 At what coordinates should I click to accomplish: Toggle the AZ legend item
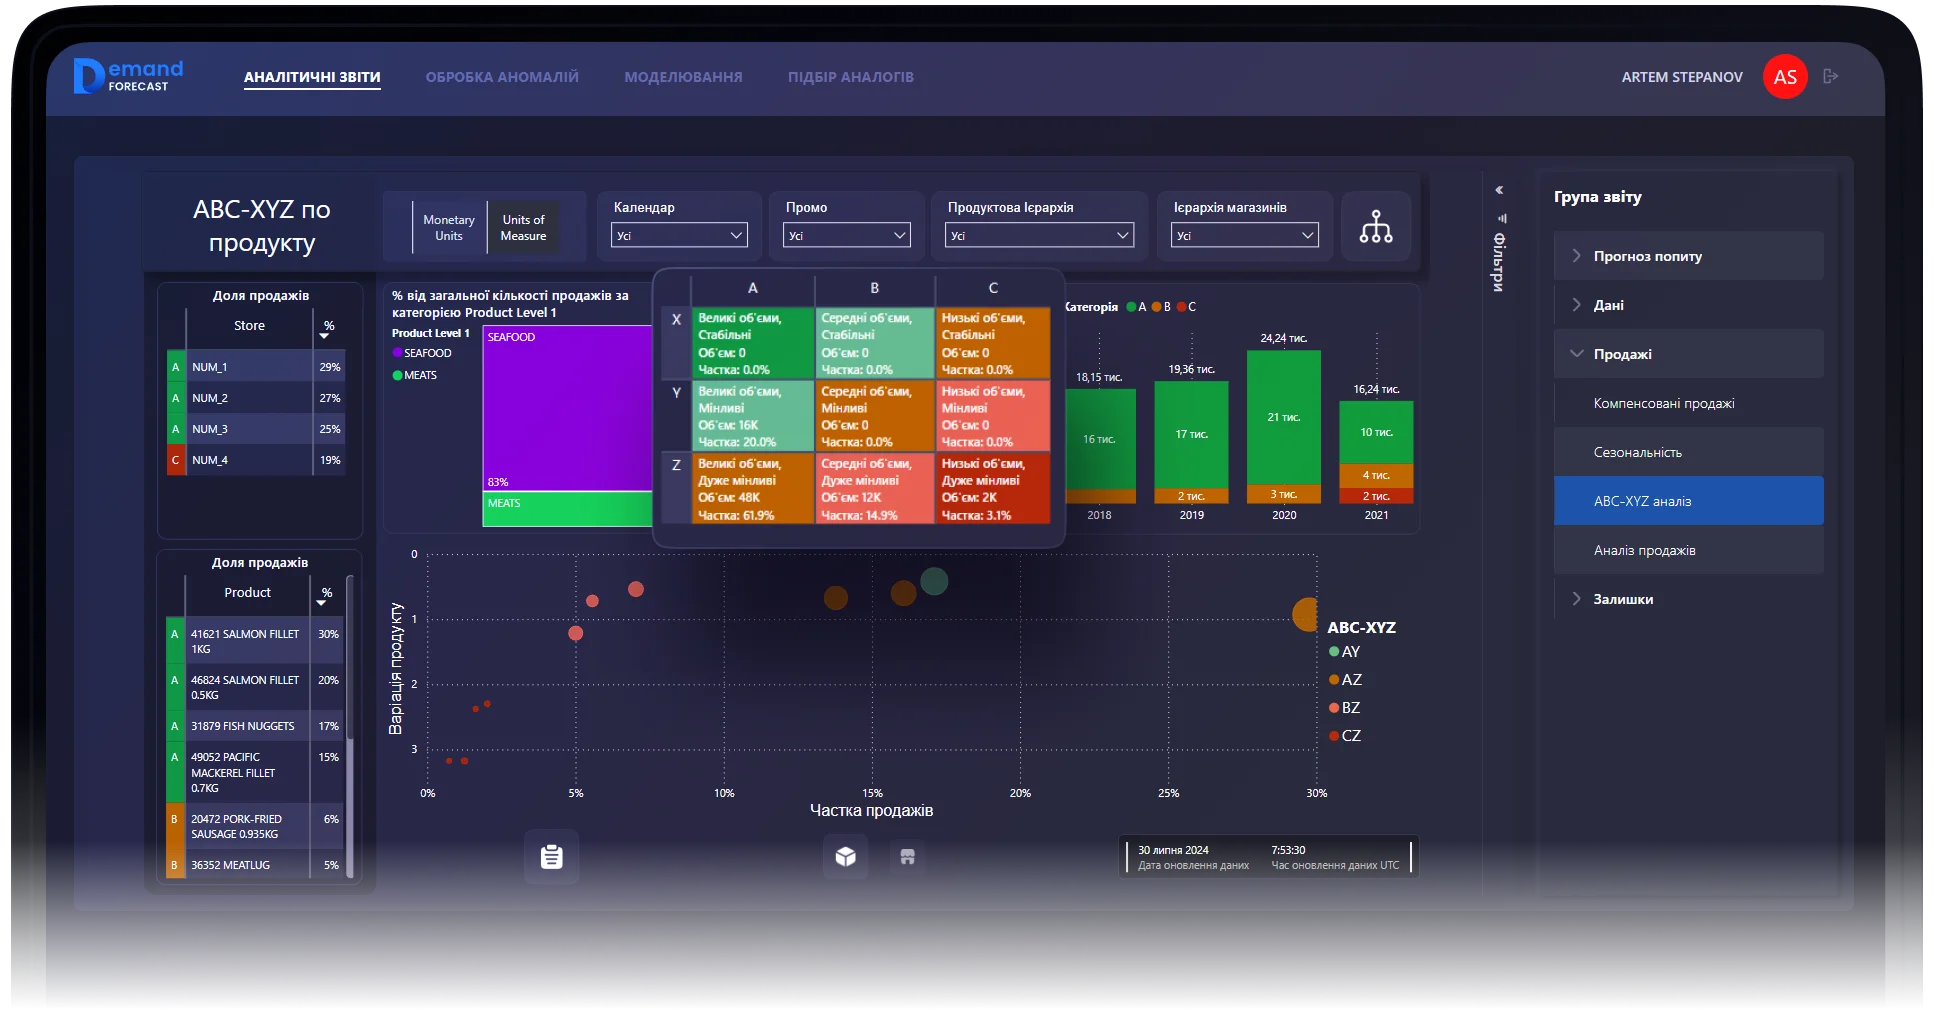click(1345, 680)
